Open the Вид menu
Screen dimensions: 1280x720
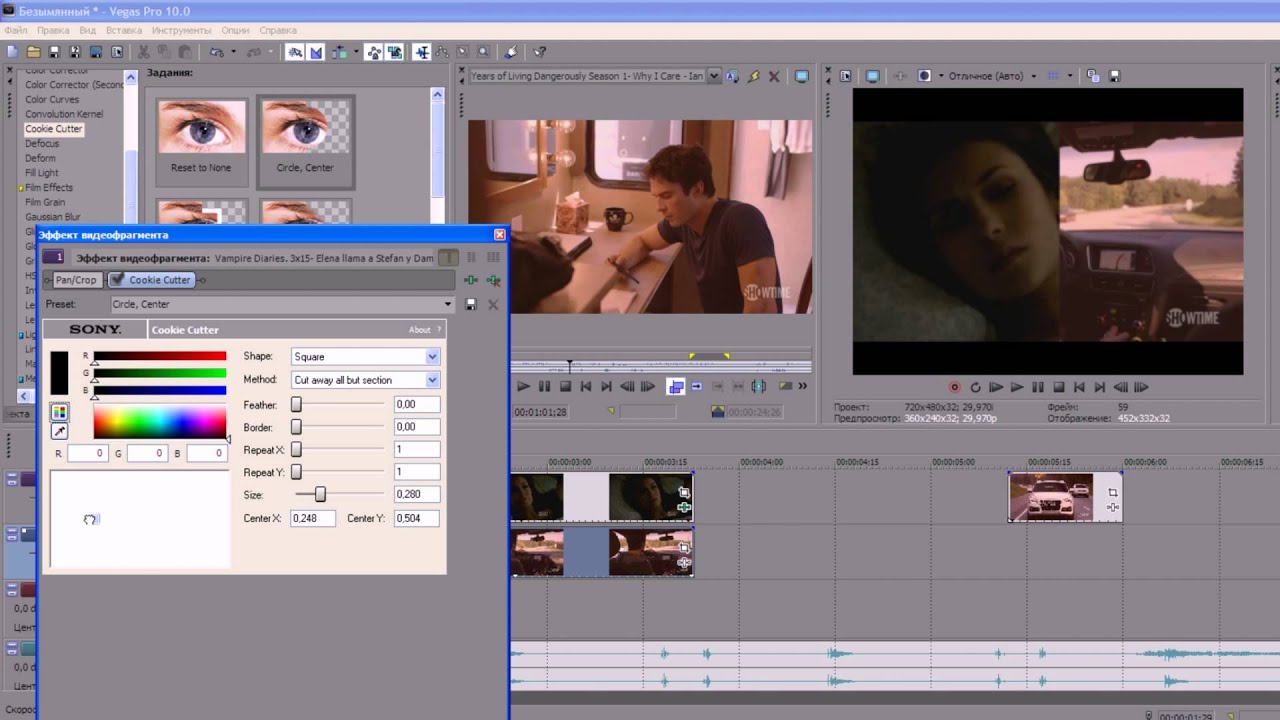[88, 31]
